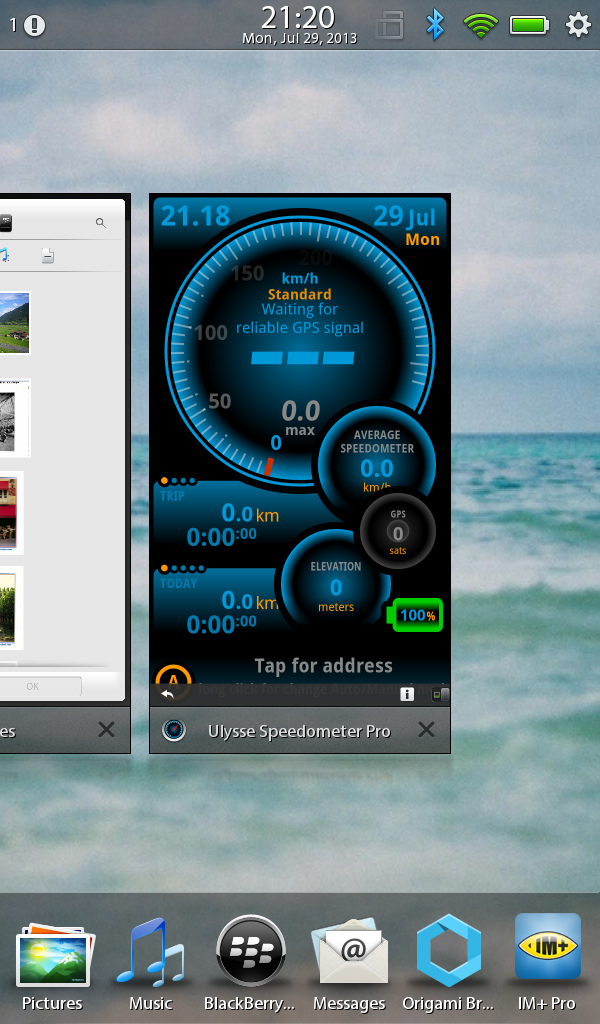Tap the back arrow in speedometer bar
Screen dimensions: 600x1024
[167, 694]
